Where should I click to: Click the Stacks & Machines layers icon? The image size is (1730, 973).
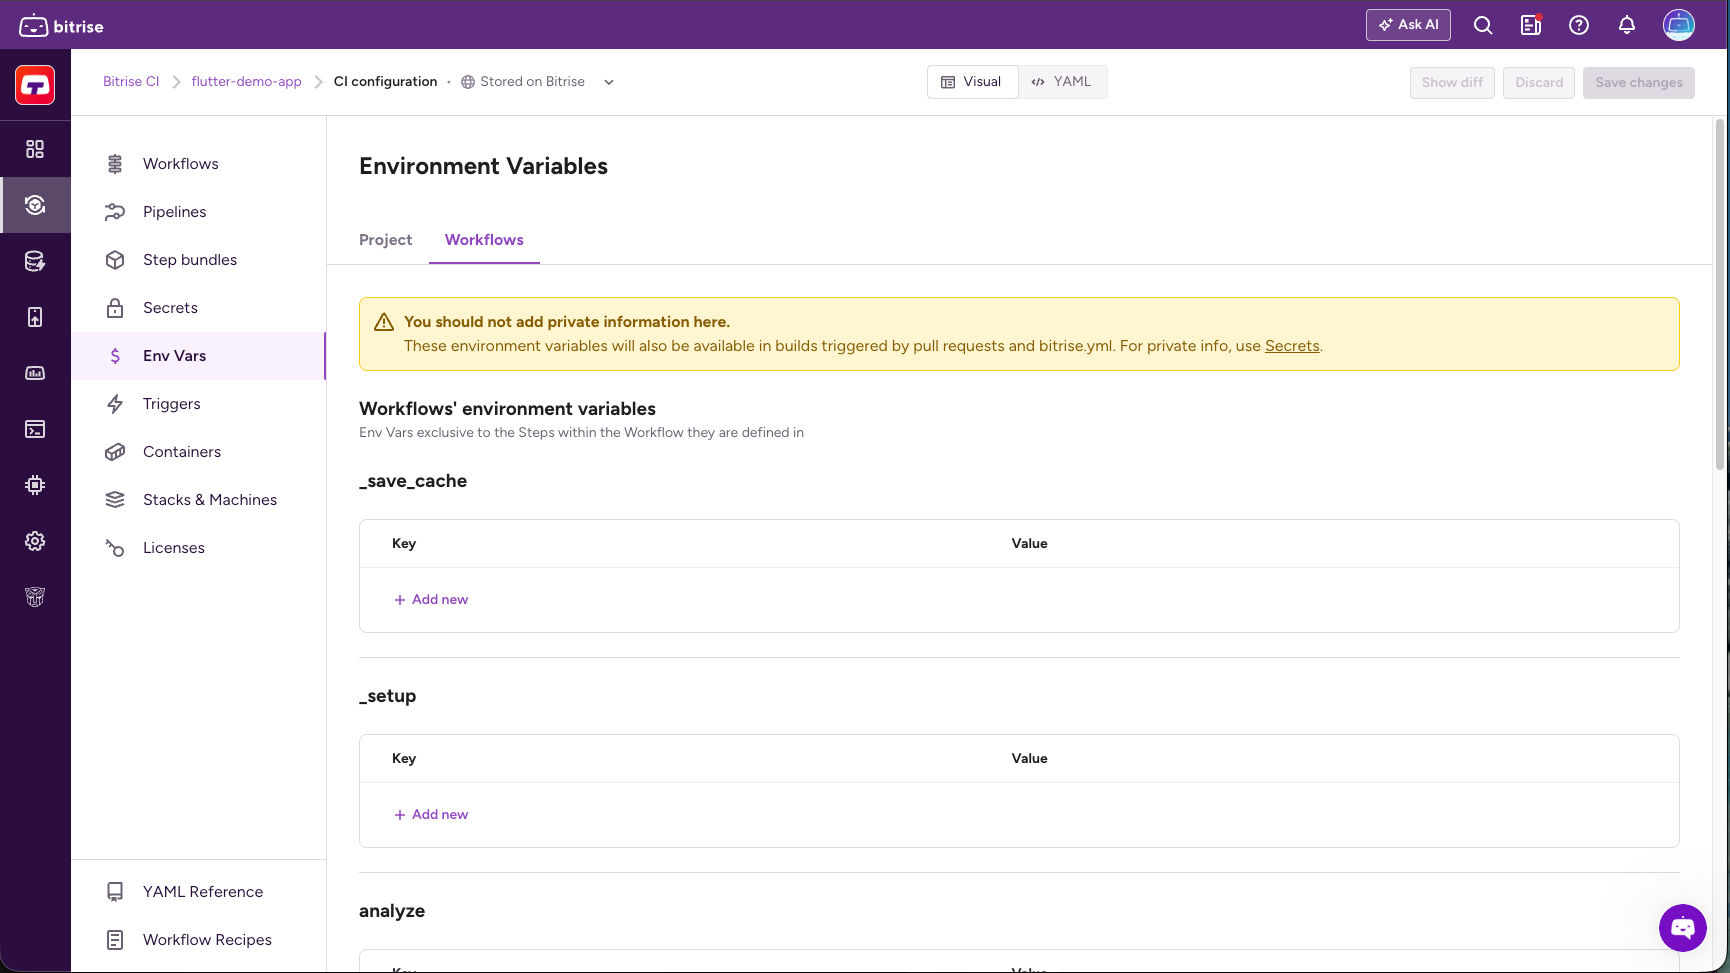(x=115, y=500)
